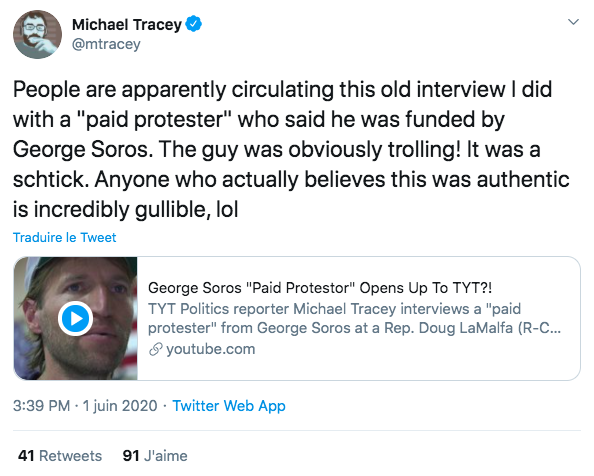This screenshot has width=594, height=476.
Task: Open the @mtracey handle link
Action: pos(106,44)
